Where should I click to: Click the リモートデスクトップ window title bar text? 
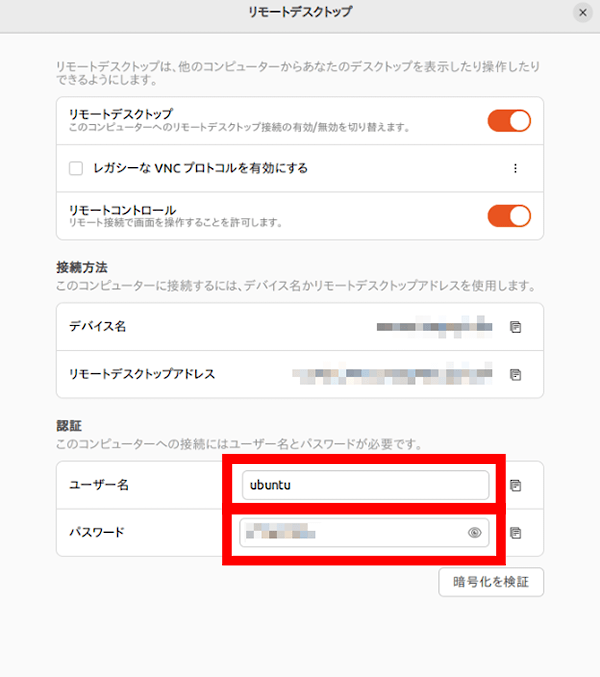300,13
